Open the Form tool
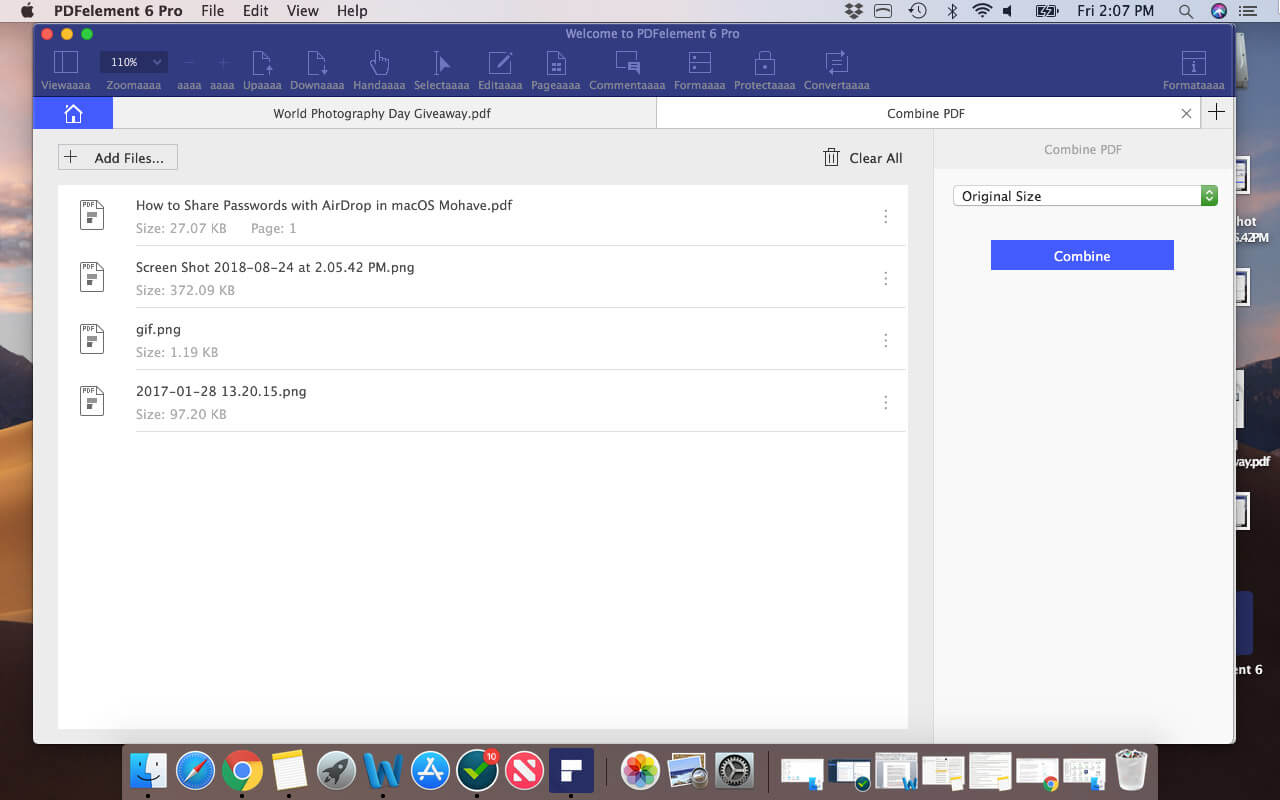 pos(700,63)
